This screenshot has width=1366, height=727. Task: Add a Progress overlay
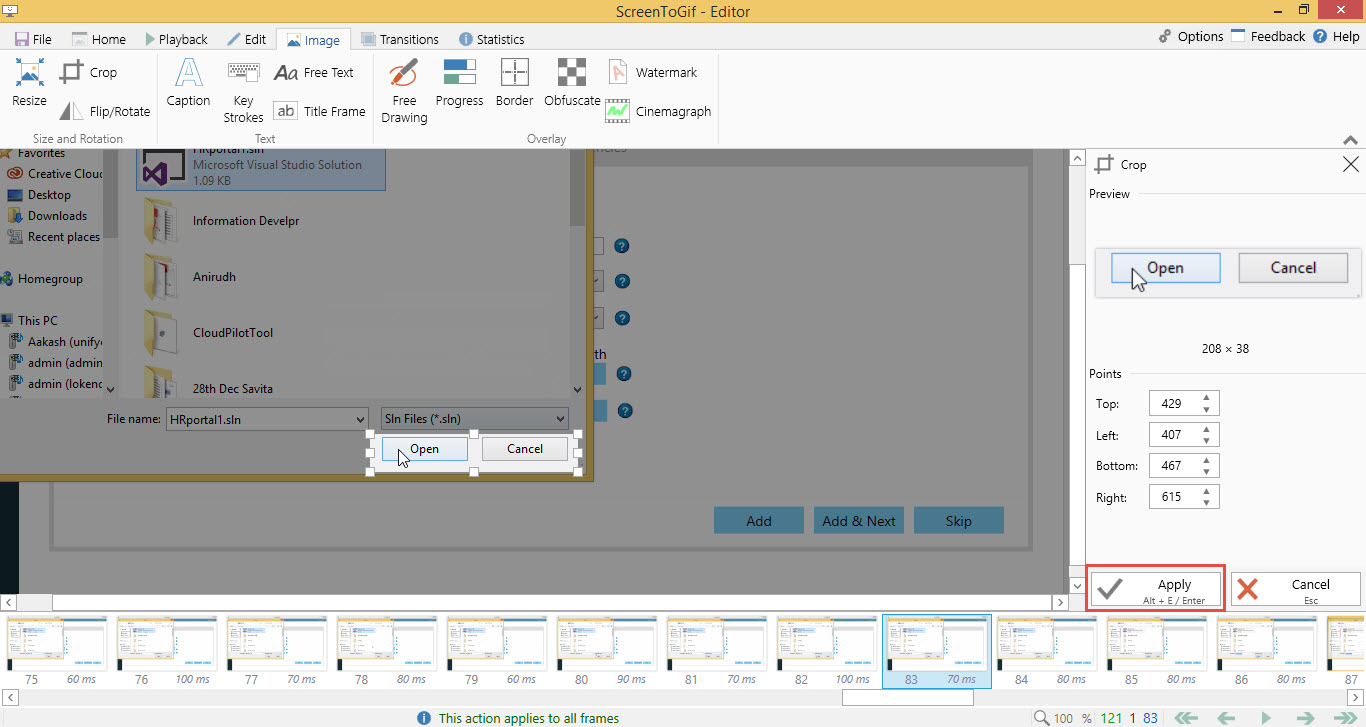459,83
